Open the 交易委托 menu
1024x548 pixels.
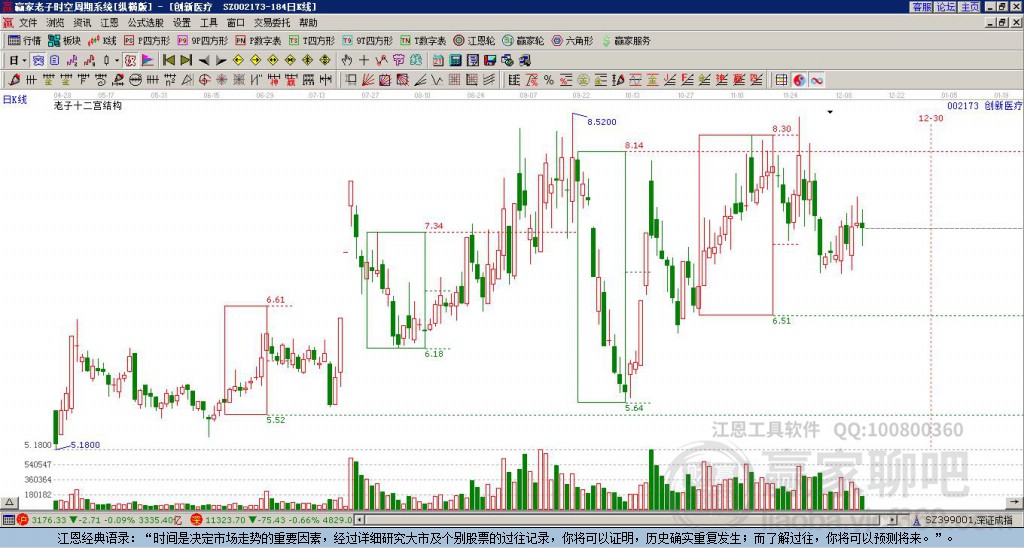(x=272, y=23)
